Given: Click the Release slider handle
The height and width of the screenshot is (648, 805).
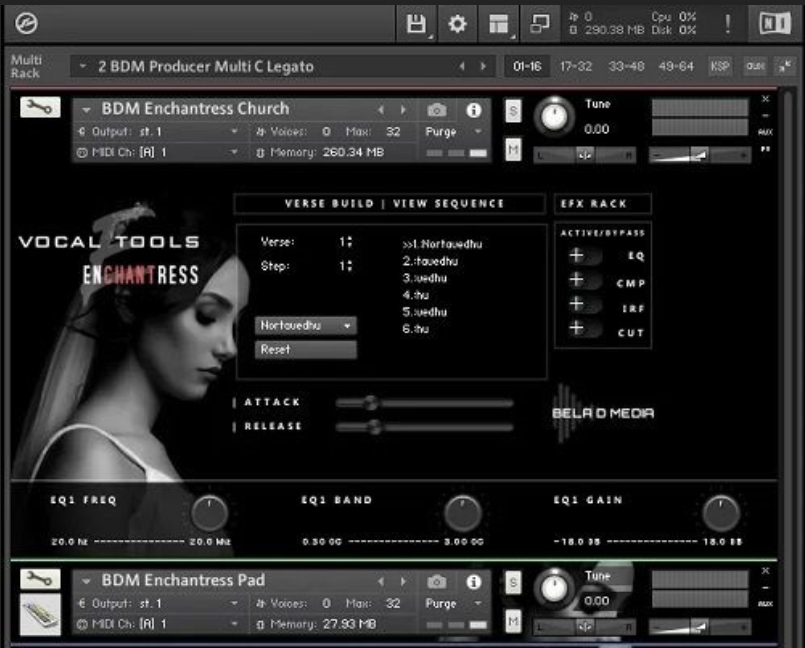Looking at the screenshot, I should (375, 427).
